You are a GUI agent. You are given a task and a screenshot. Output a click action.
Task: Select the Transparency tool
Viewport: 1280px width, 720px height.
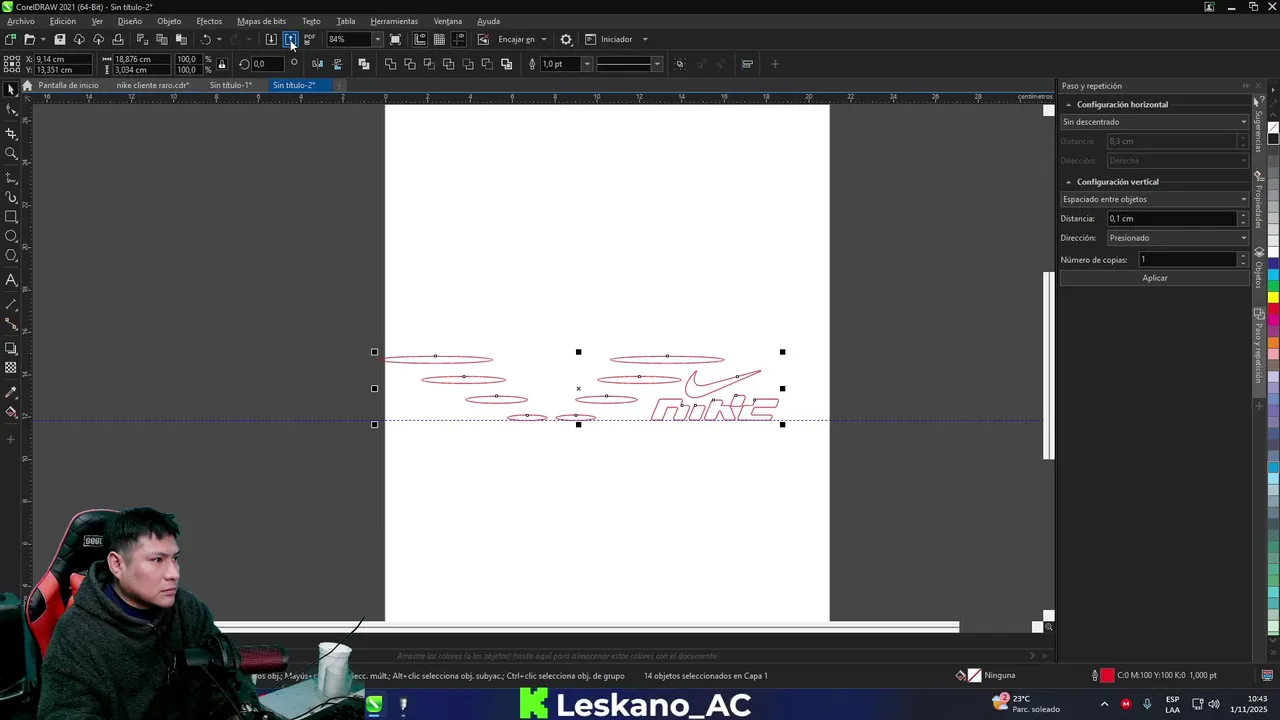(11, 368)
